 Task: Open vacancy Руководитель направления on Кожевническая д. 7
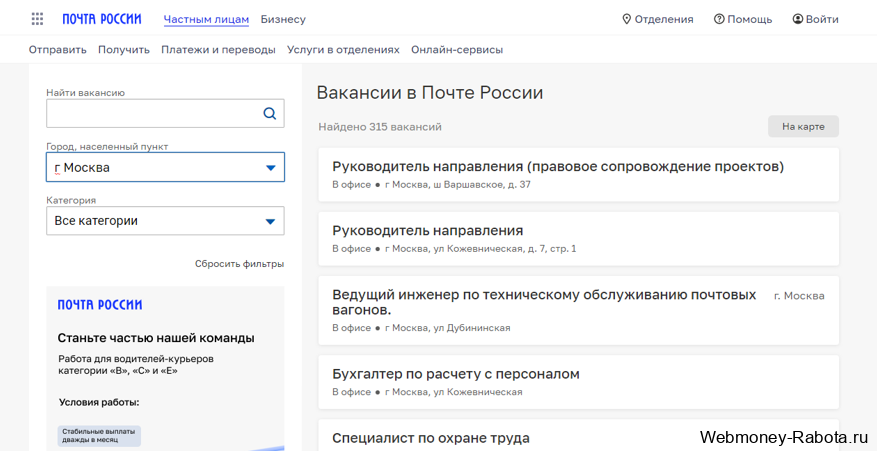[x=578, y=239]
